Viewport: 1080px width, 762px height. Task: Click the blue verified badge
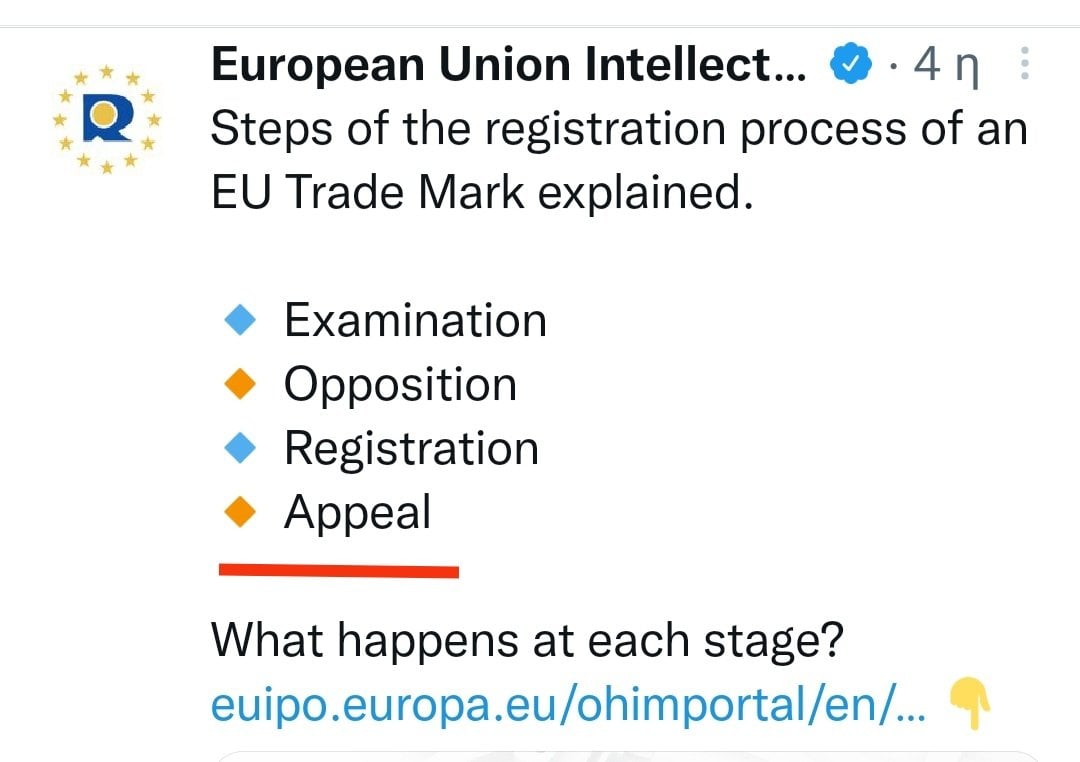pos(851,63)
